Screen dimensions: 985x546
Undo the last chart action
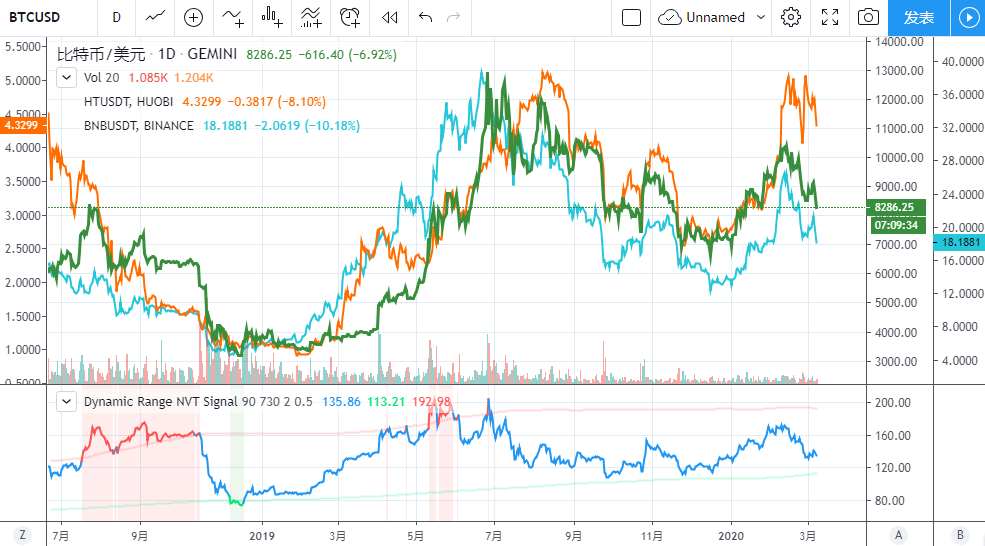click(425, 18)
